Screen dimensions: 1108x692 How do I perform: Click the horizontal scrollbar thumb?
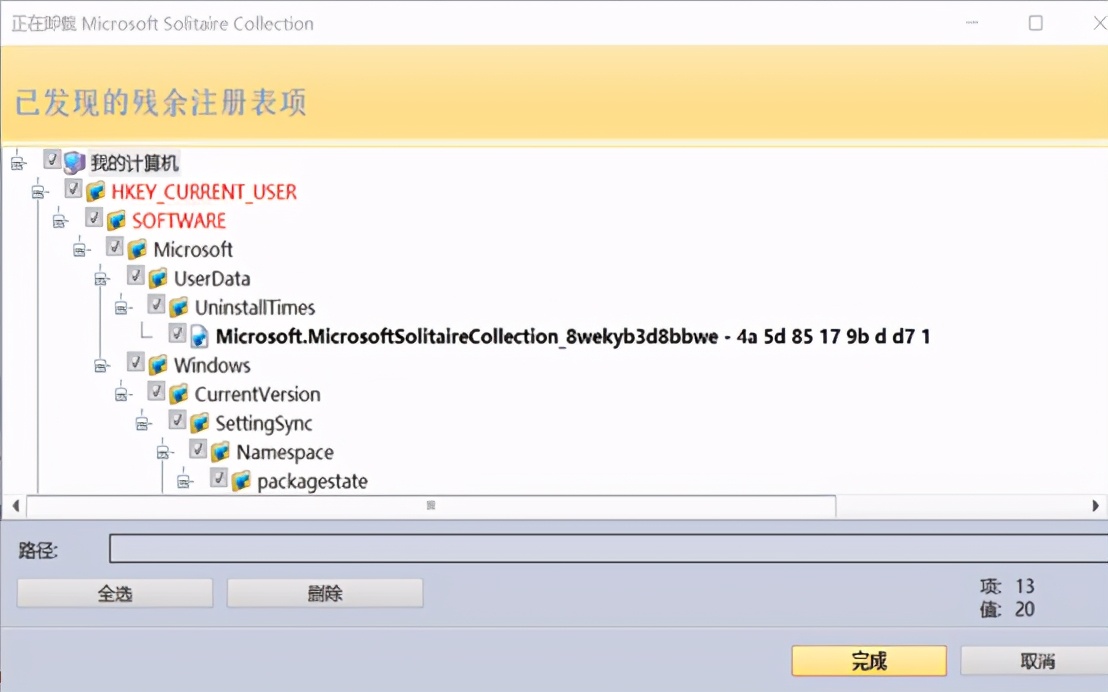[x=431, y=505]
